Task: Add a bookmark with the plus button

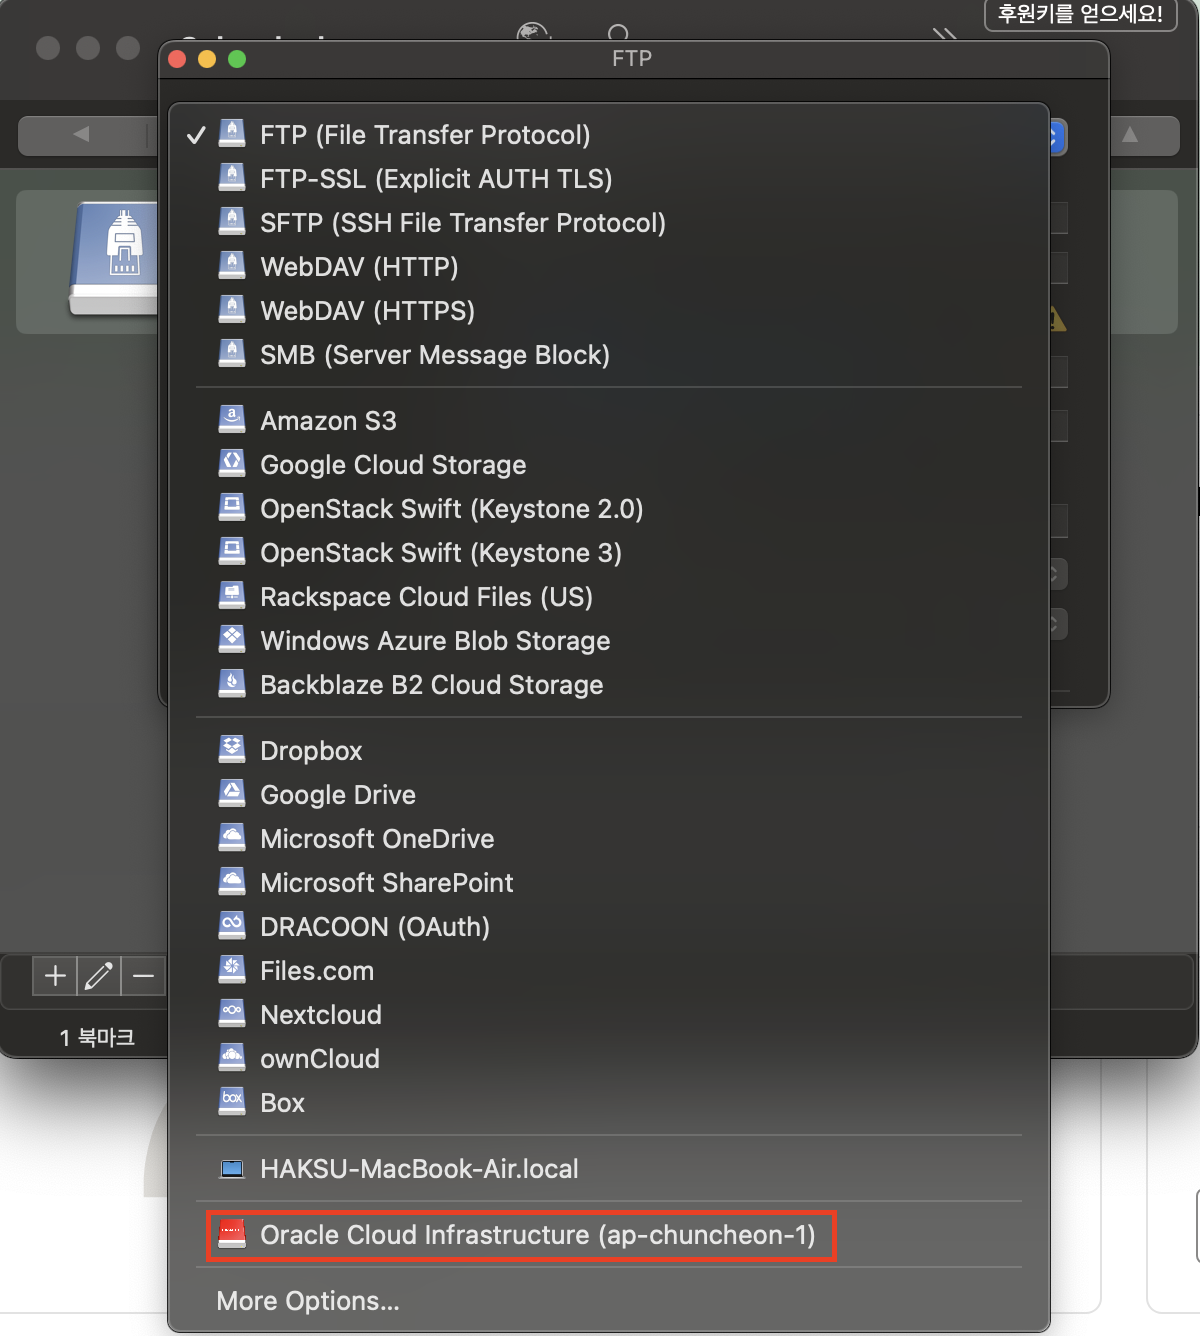Action: (x=56, y=975)
